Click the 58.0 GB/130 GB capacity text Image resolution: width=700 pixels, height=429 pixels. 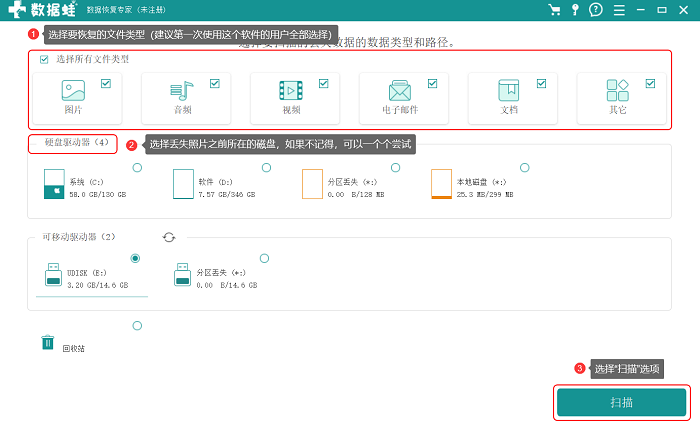pos(98,195)
